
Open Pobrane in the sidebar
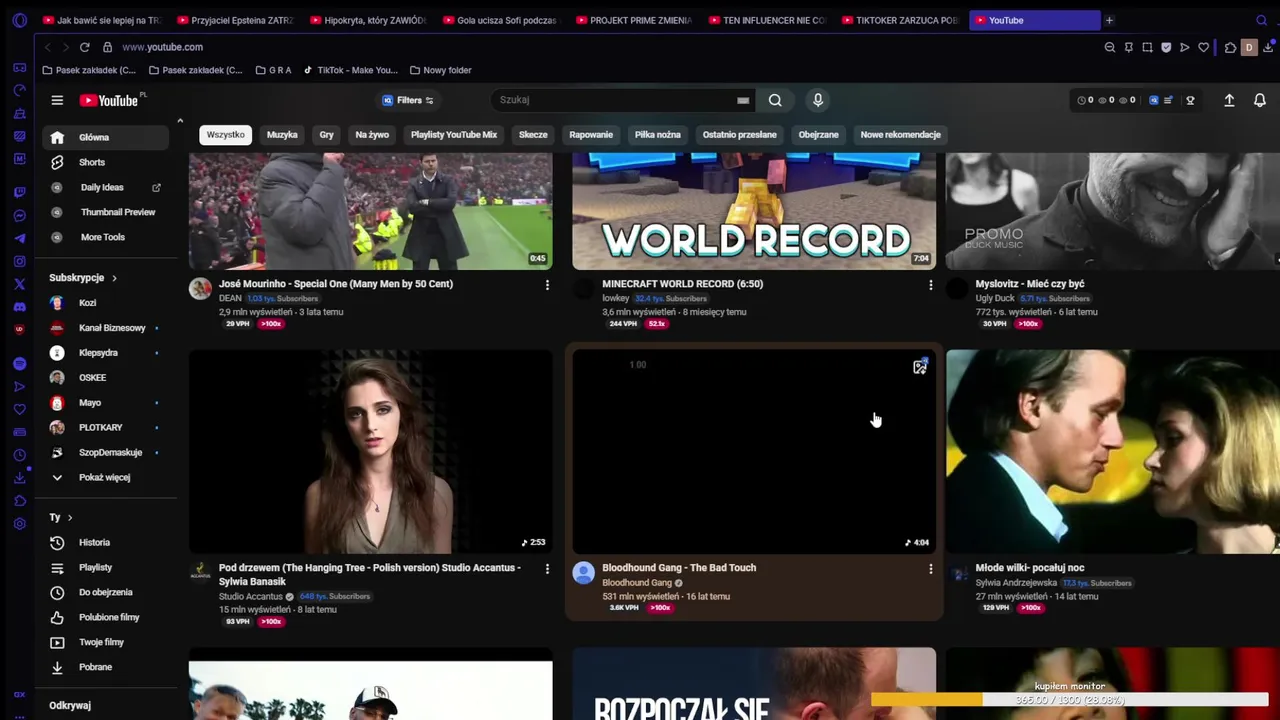tap(105, 667)
